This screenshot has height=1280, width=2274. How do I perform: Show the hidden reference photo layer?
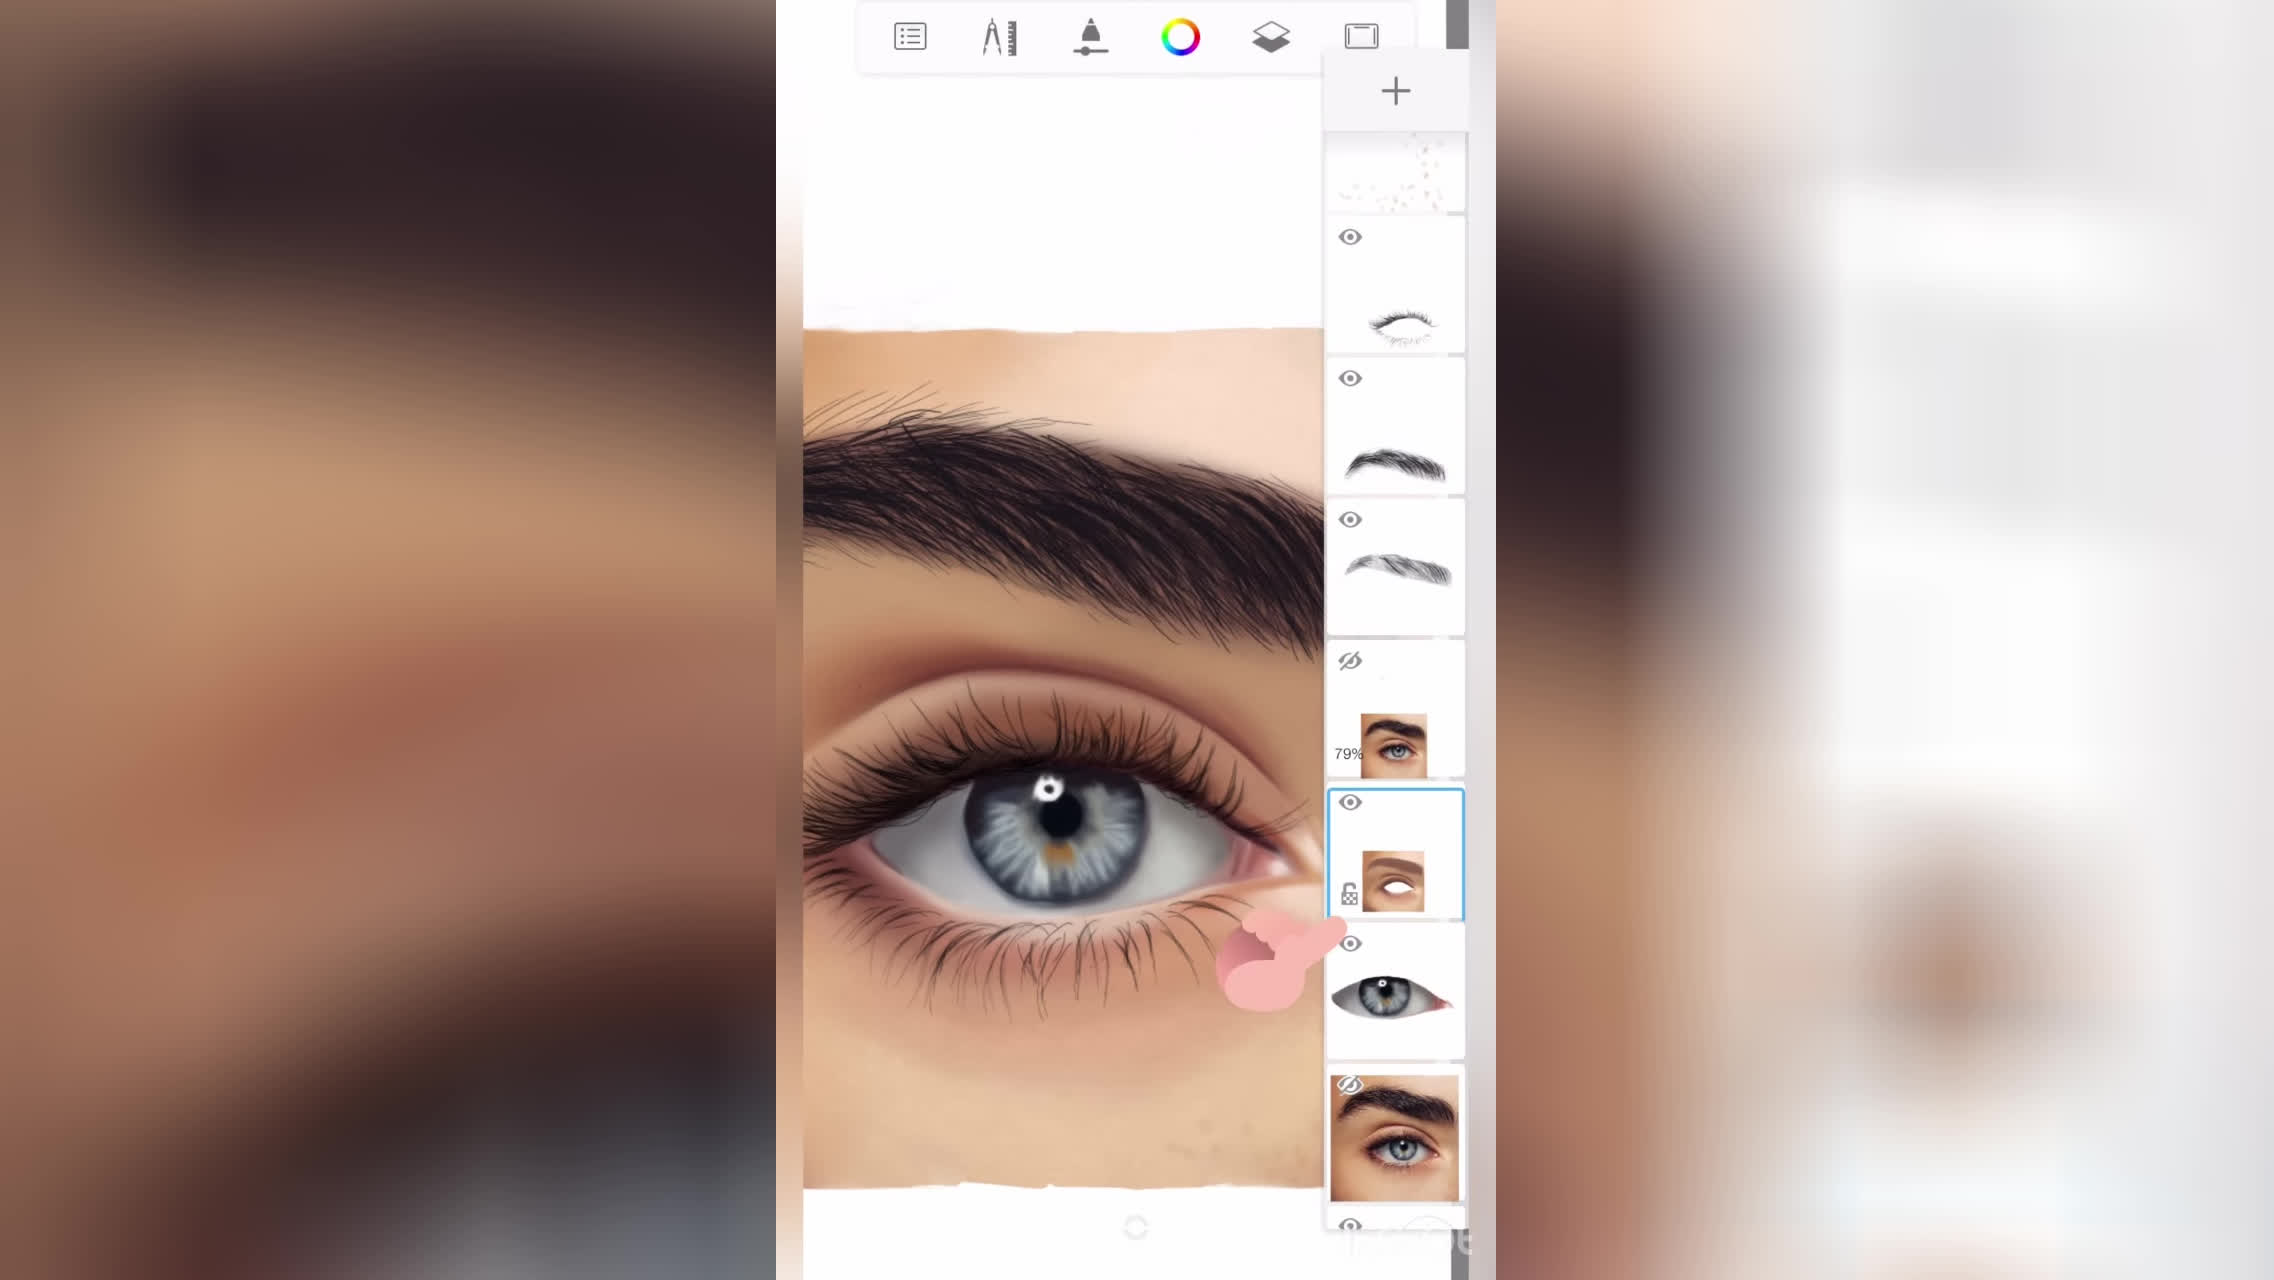pyautogui.click(x=1350, y=1085)
